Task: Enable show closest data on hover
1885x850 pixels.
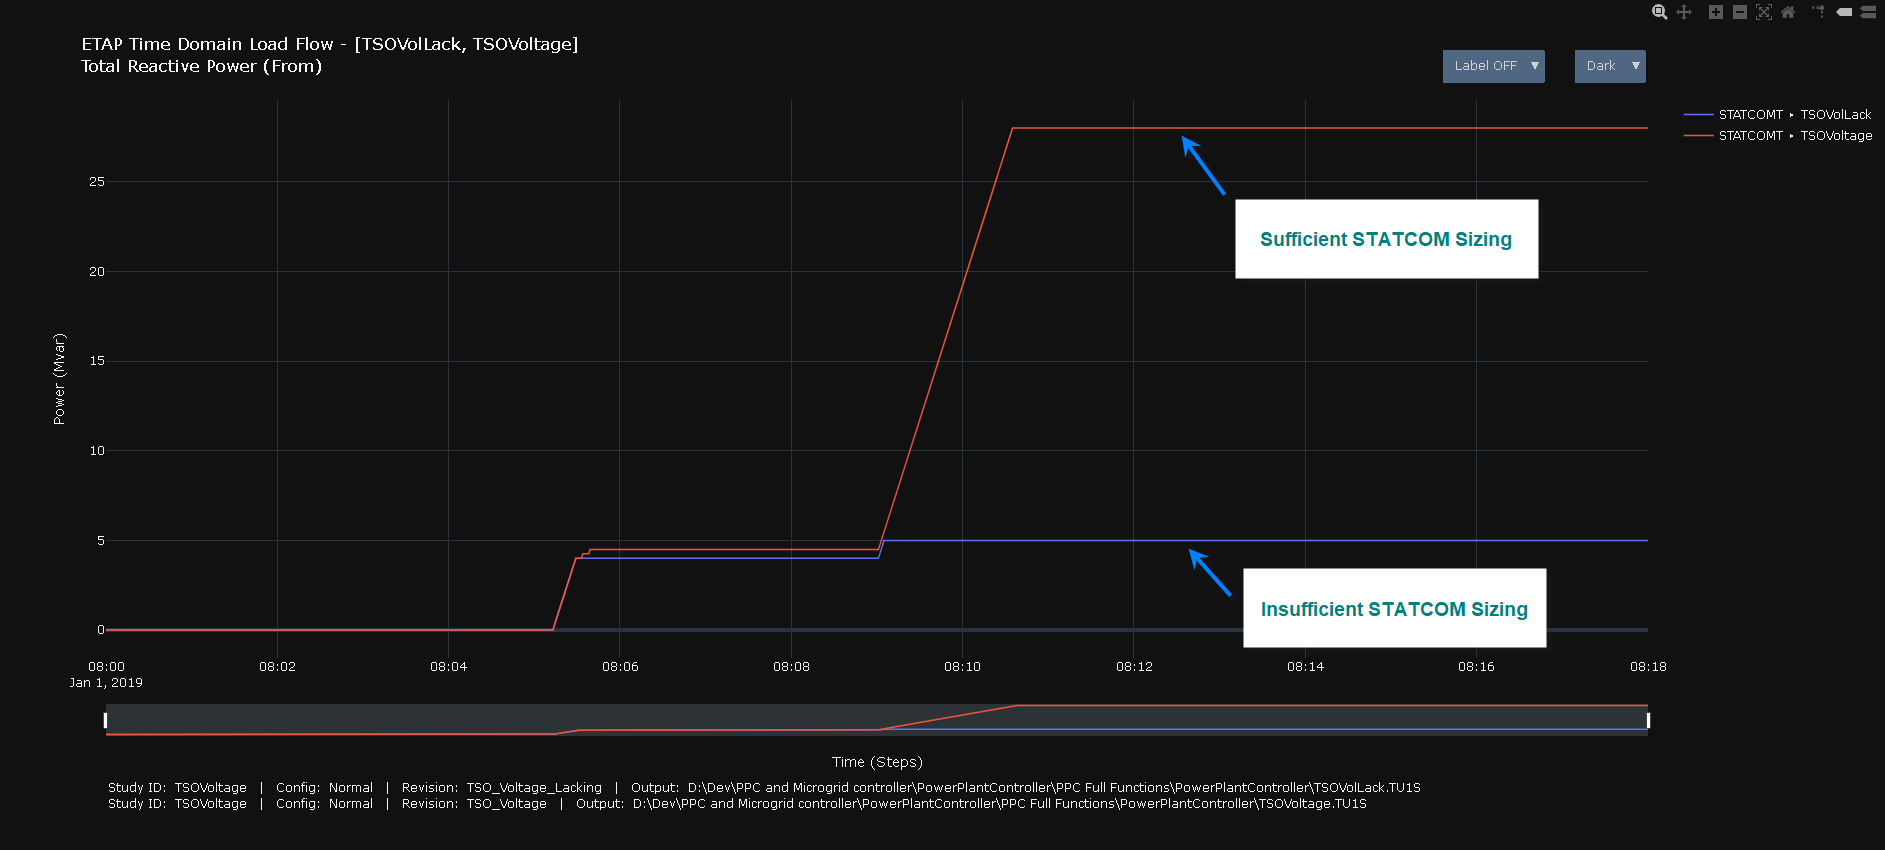Action: coord(1844,12)
